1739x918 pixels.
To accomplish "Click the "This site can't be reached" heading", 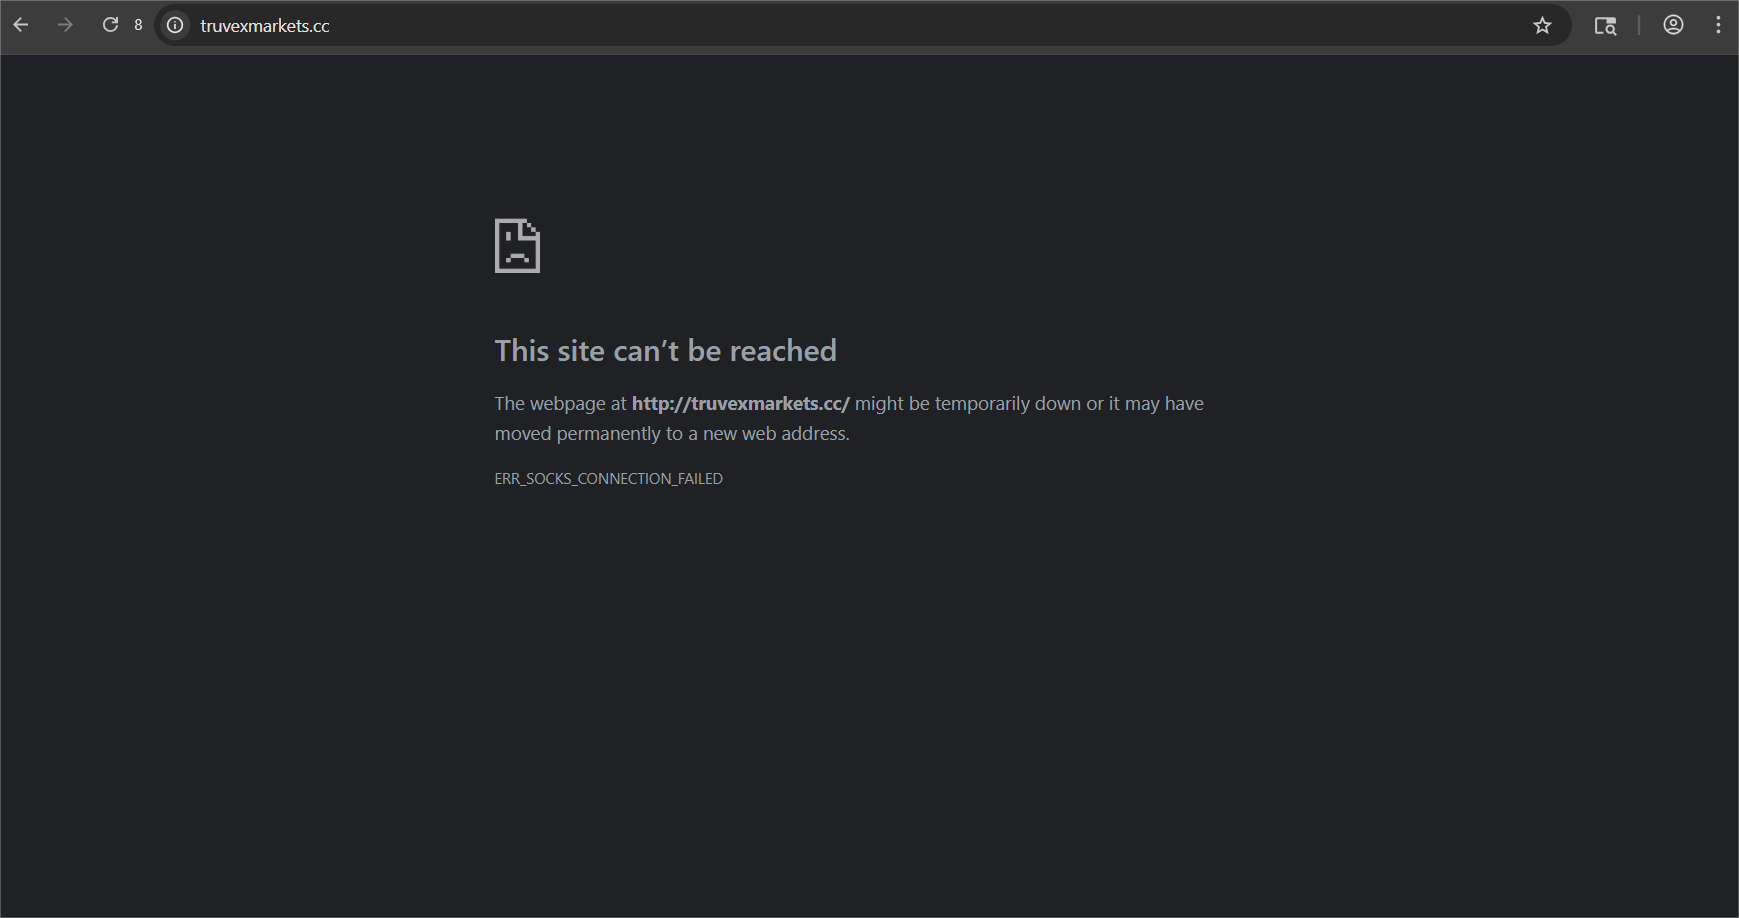I will pos(665,351).
